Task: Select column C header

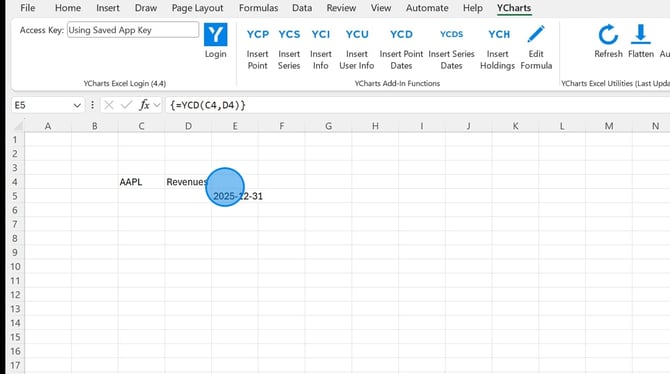Action: (x=141, y=126)
